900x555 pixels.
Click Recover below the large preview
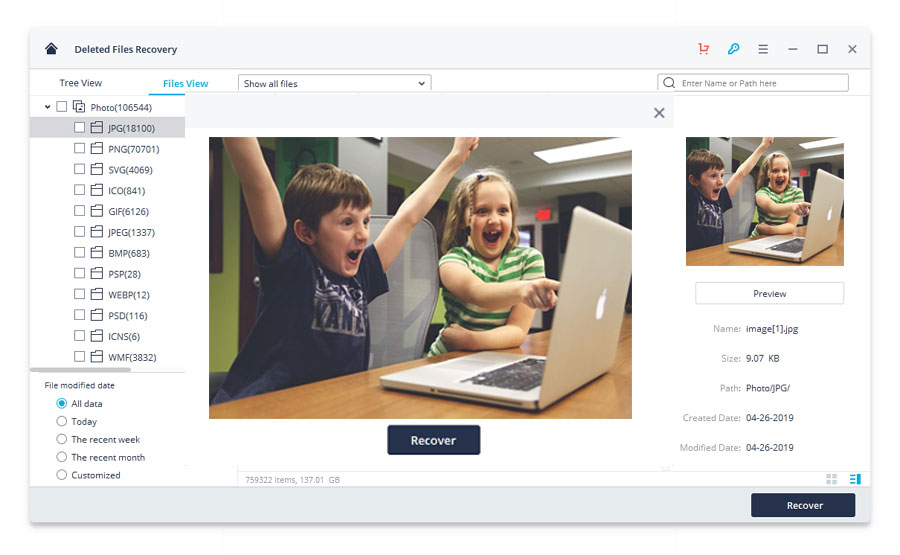(433, 440)
